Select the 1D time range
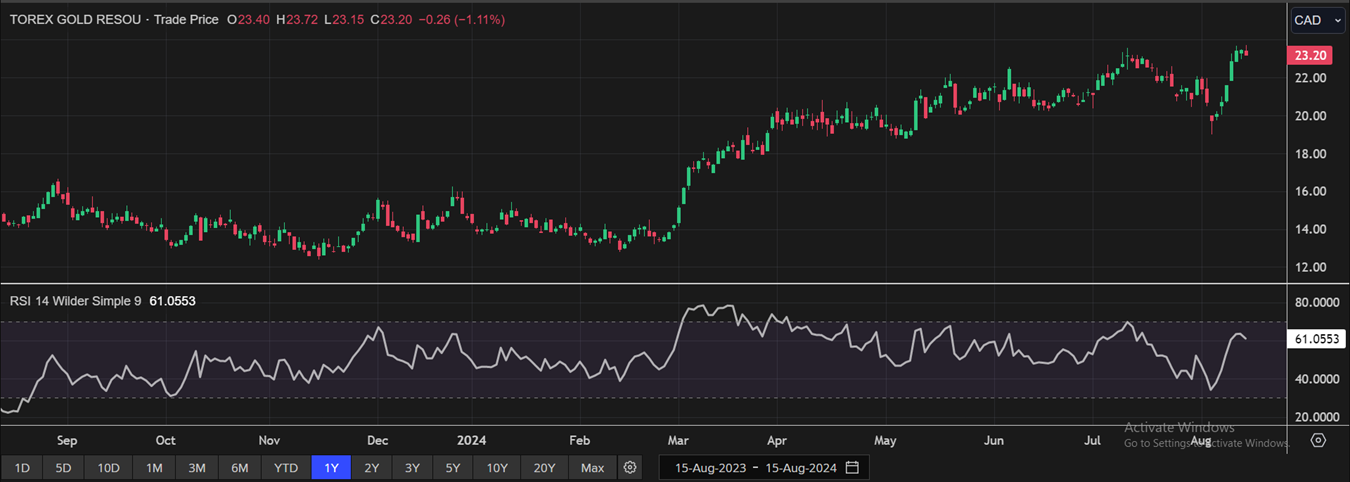 tap(22, 467)
